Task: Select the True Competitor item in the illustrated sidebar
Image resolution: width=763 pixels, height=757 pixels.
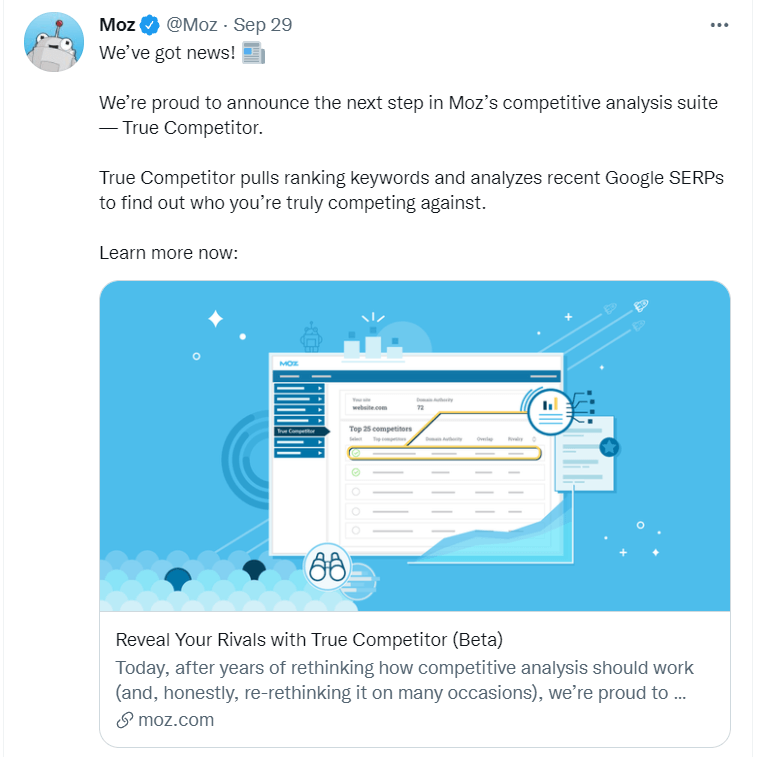Action: click(x=297, y=431)
